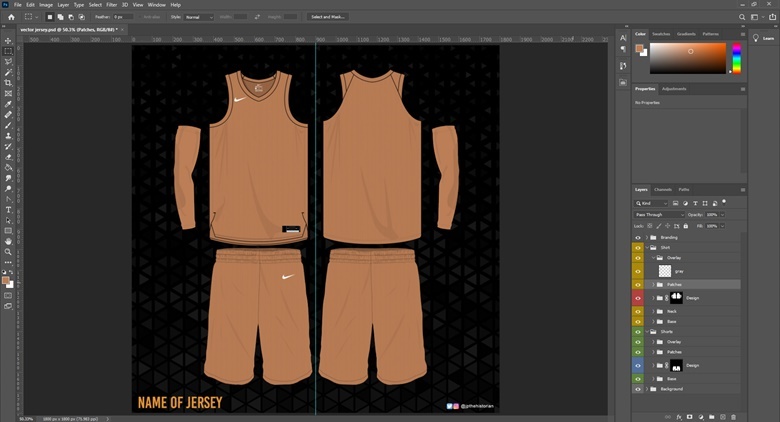Open the Style dropdown set to Normal
This screenshot has height=422, width=780.
click(x=198, y=17)
